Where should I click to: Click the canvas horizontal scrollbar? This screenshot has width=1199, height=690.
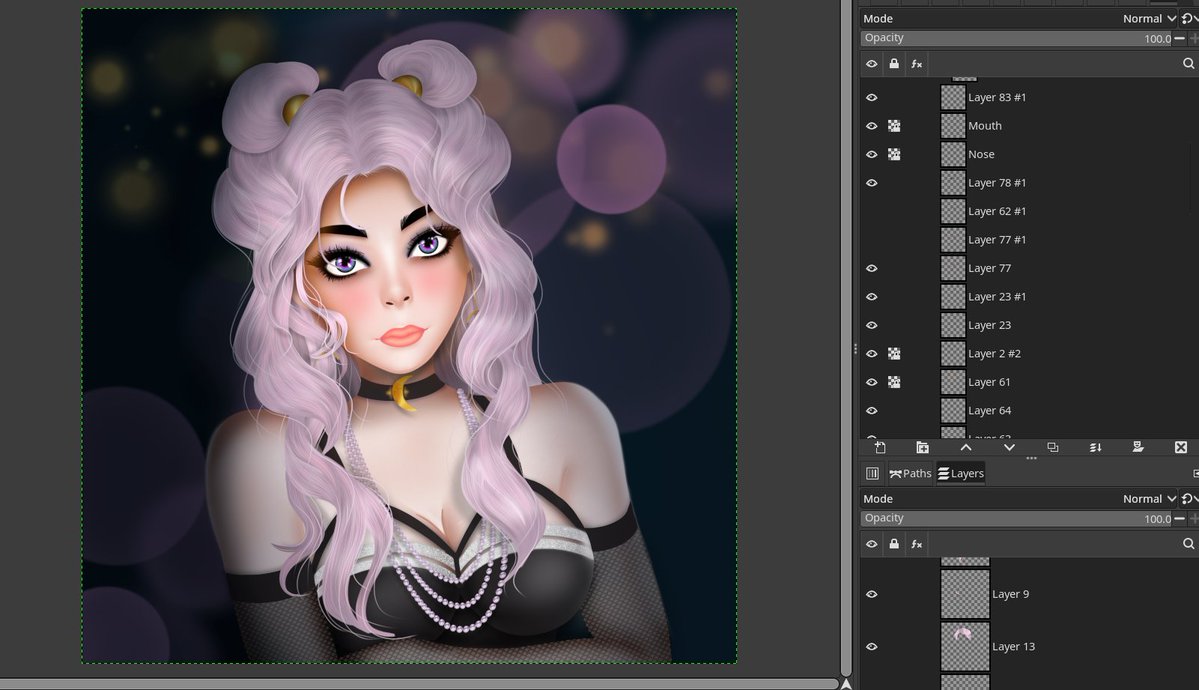(419, 684)
